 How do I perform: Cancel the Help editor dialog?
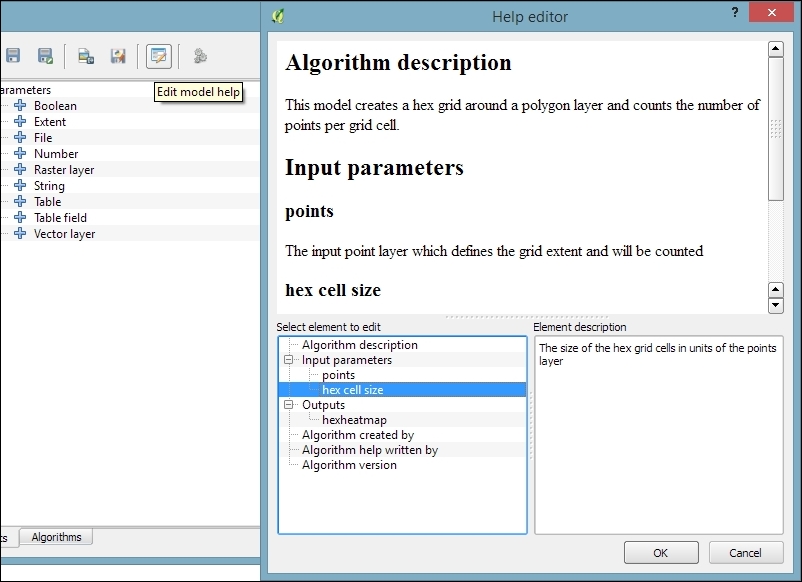tap(746, 553)
